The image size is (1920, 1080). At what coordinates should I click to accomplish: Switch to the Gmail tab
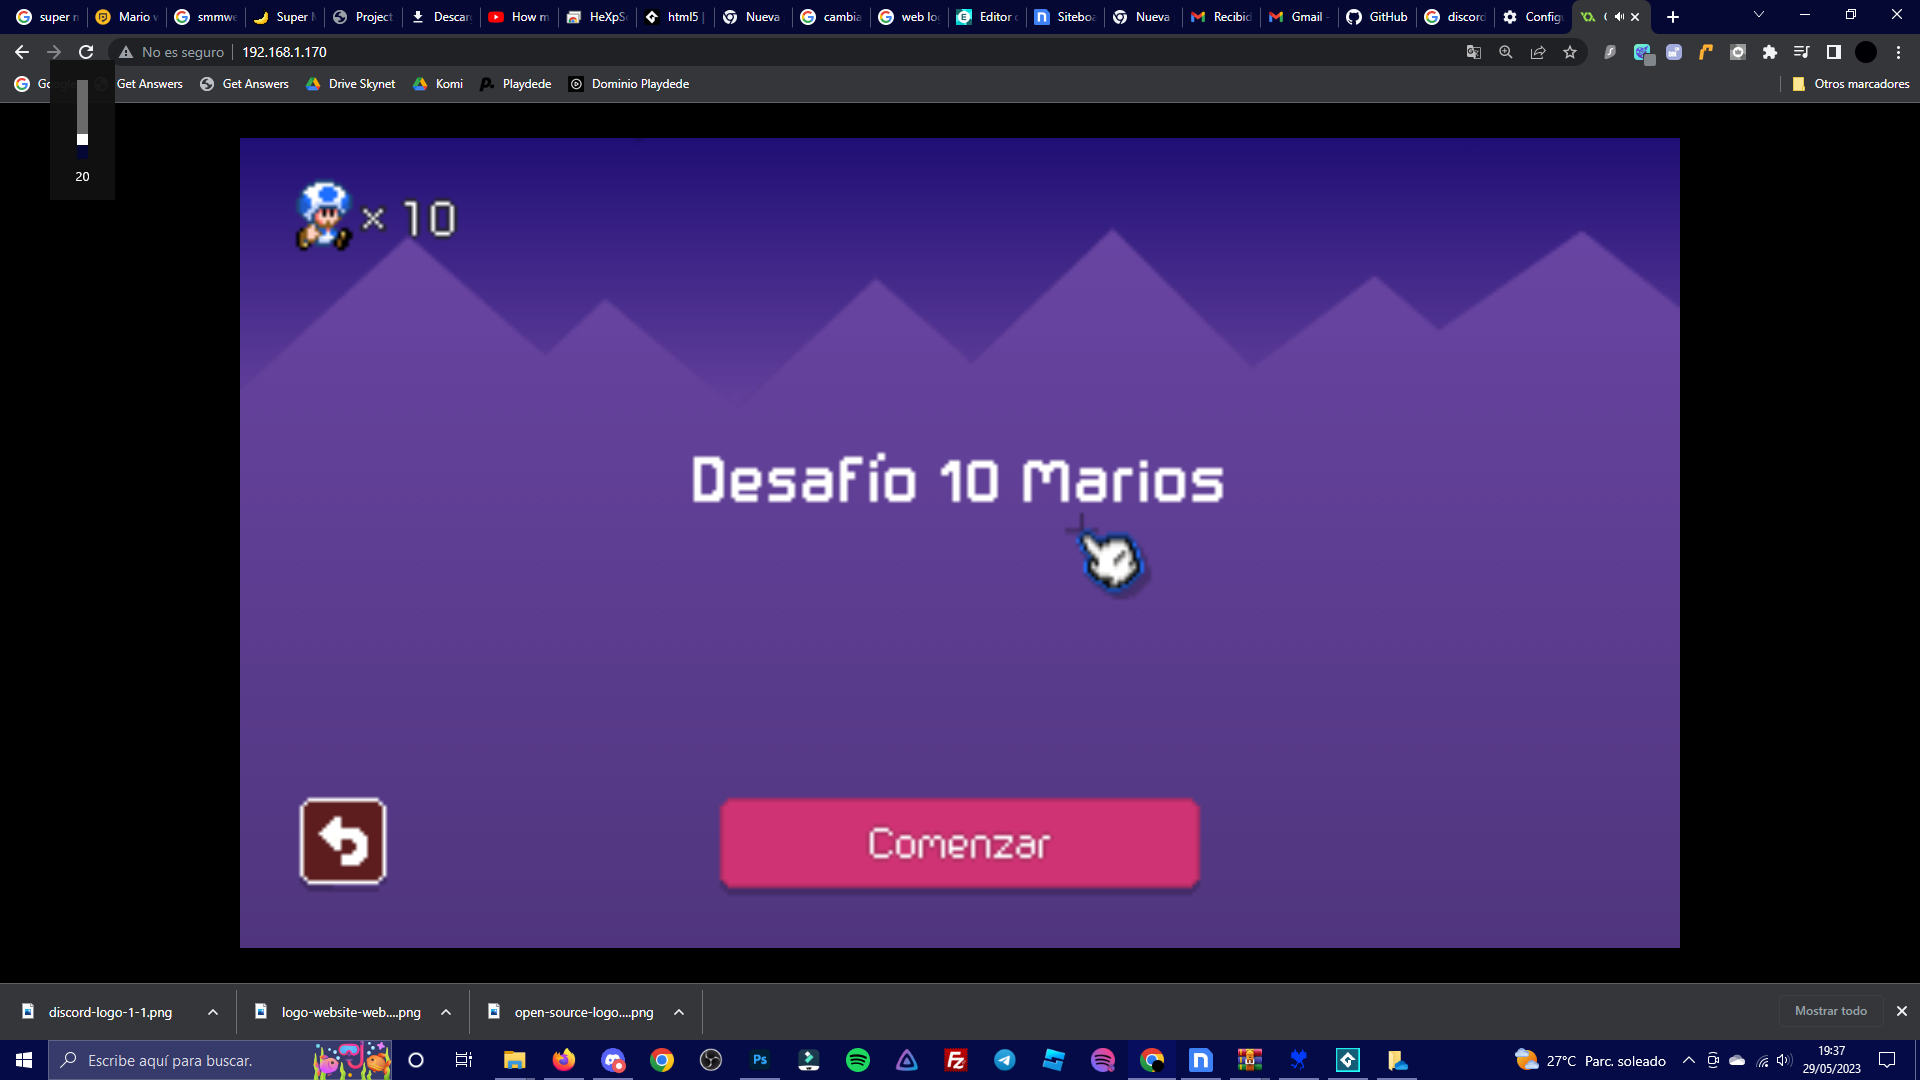(1298, 17)
